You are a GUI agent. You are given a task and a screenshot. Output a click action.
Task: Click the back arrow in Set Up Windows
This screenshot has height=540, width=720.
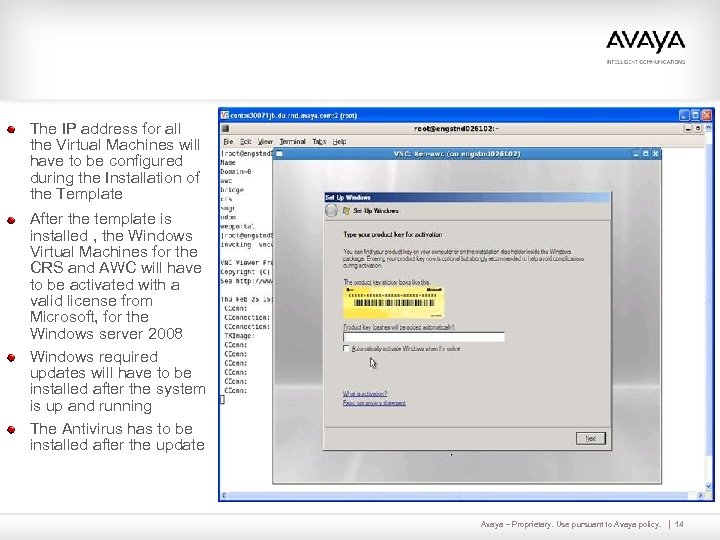click(x=331, y=210)
